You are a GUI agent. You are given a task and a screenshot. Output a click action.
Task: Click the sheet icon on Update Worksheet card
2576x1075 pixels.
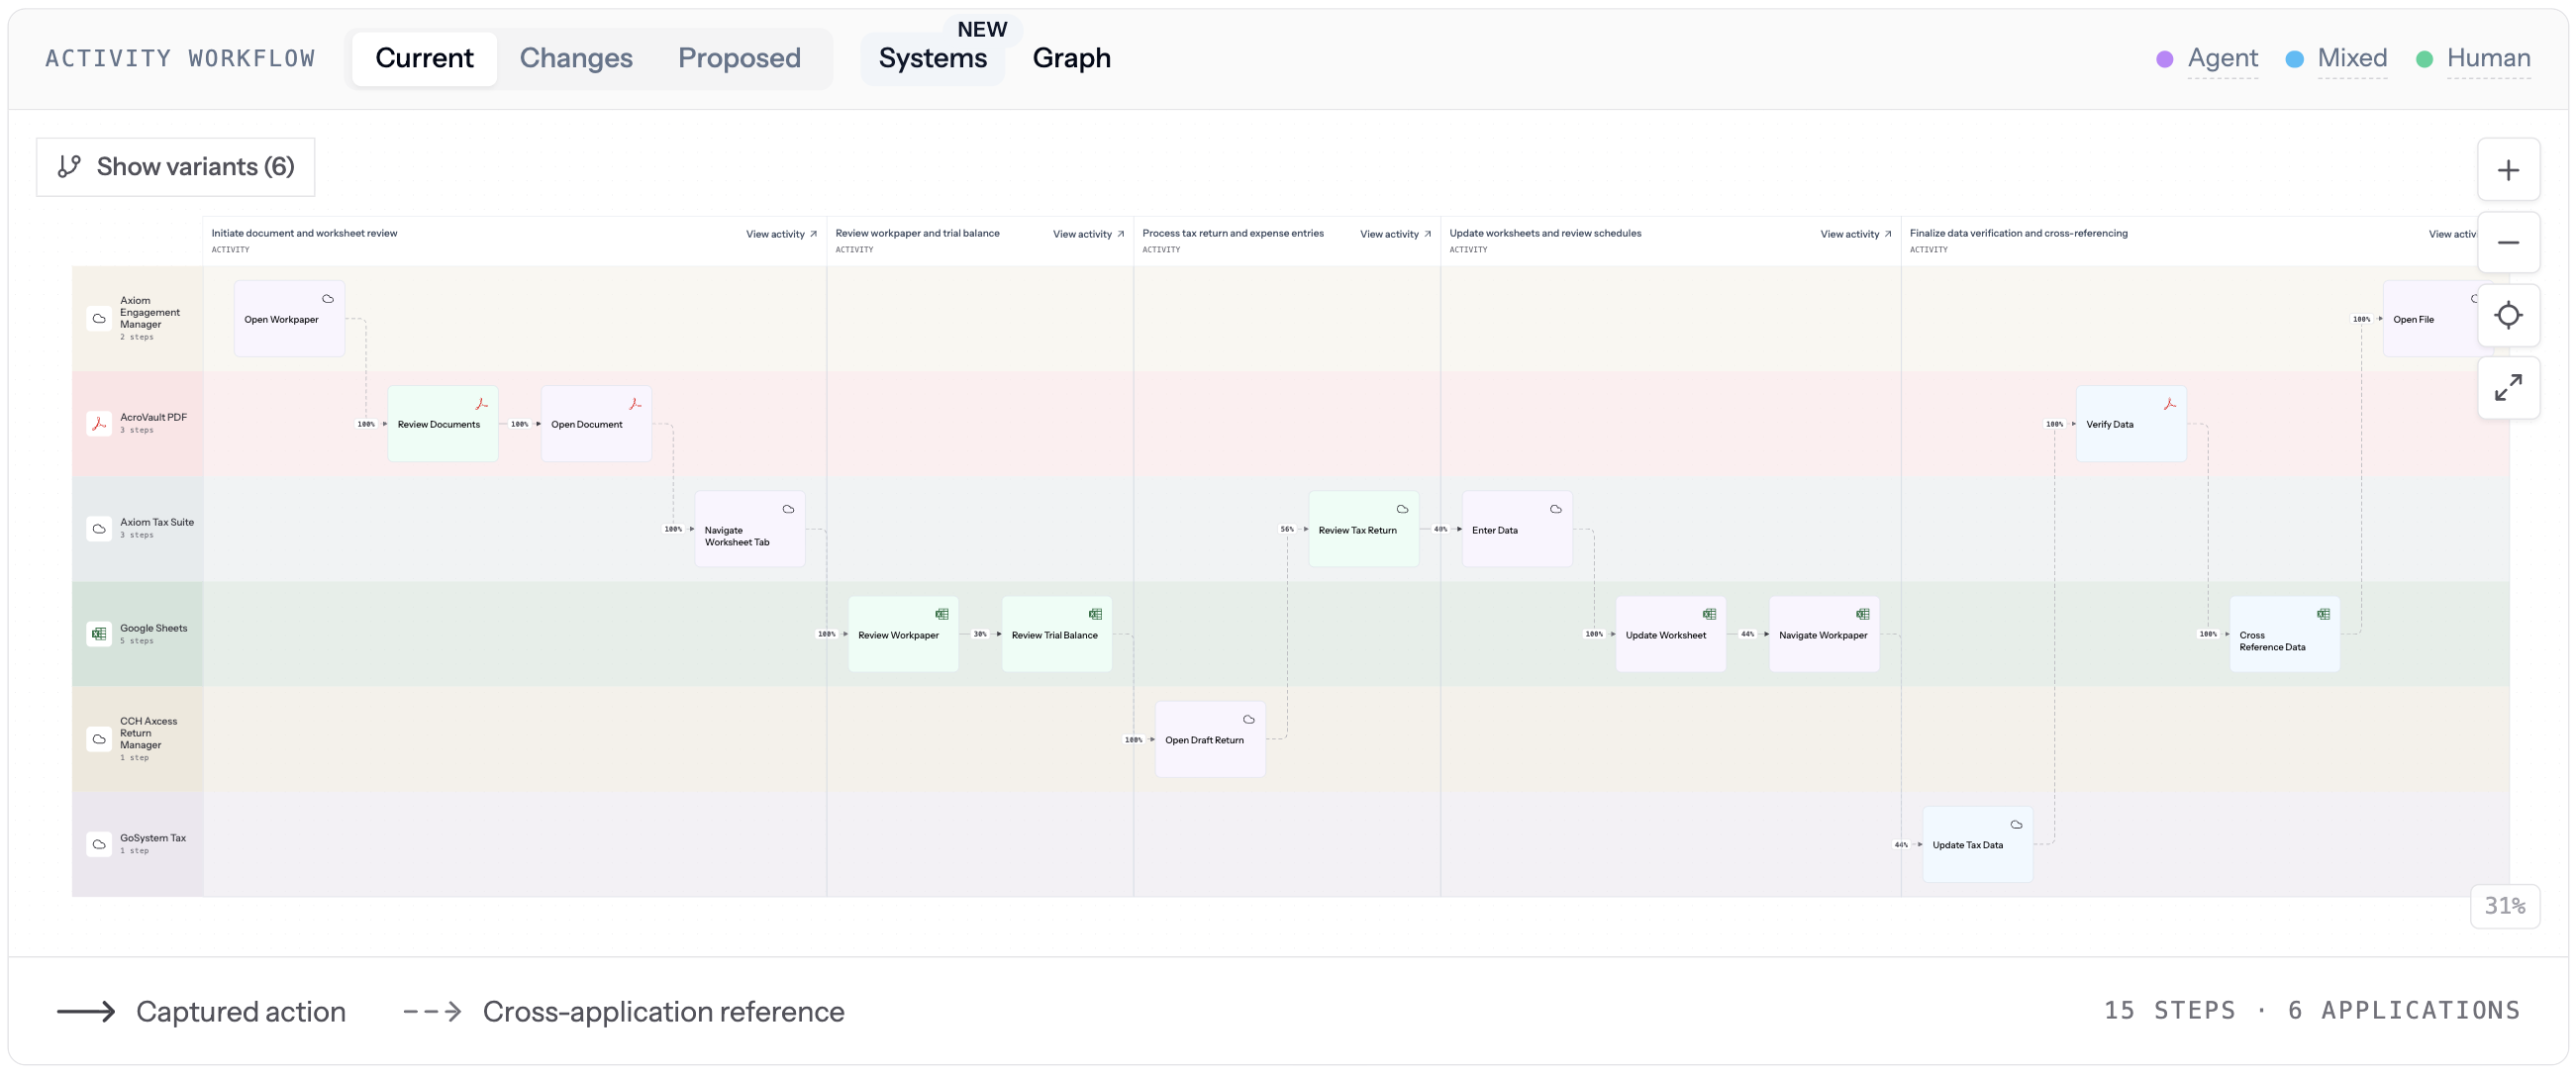coord(1709,614)
